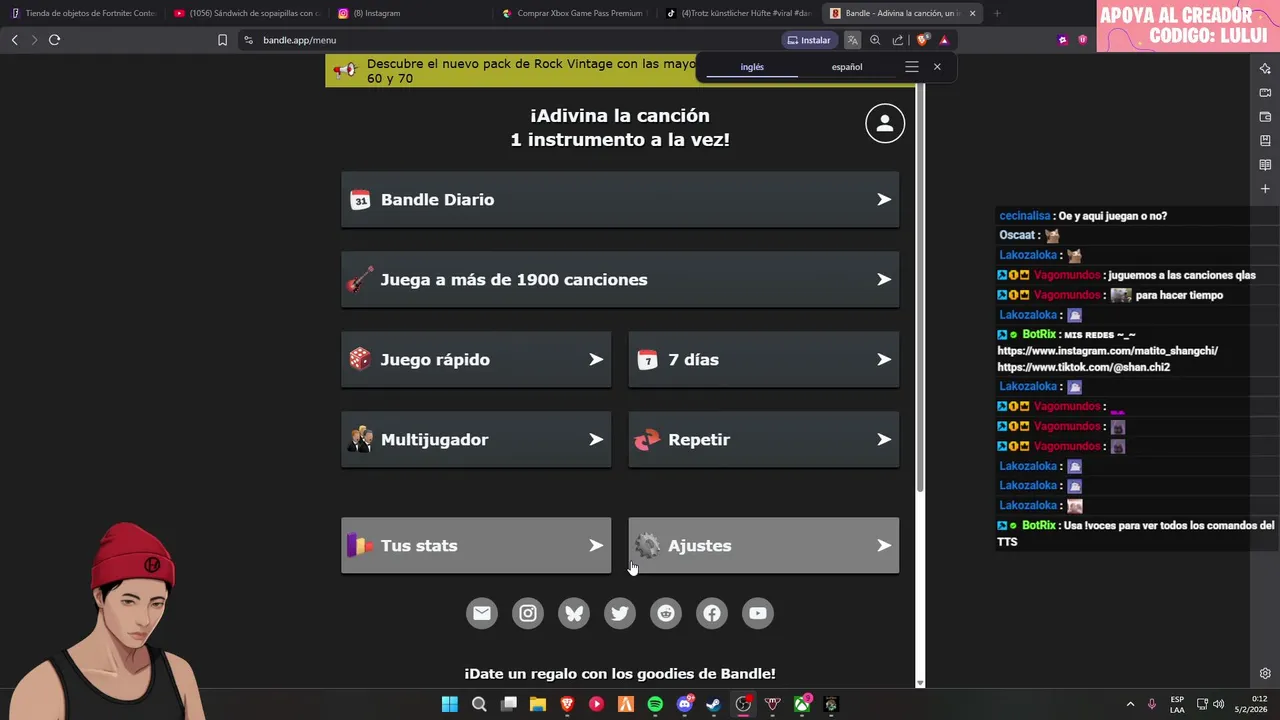Click the translate page icon
Screen dimensions: 1280x720
pyautogui.click(x=852, y=40)
